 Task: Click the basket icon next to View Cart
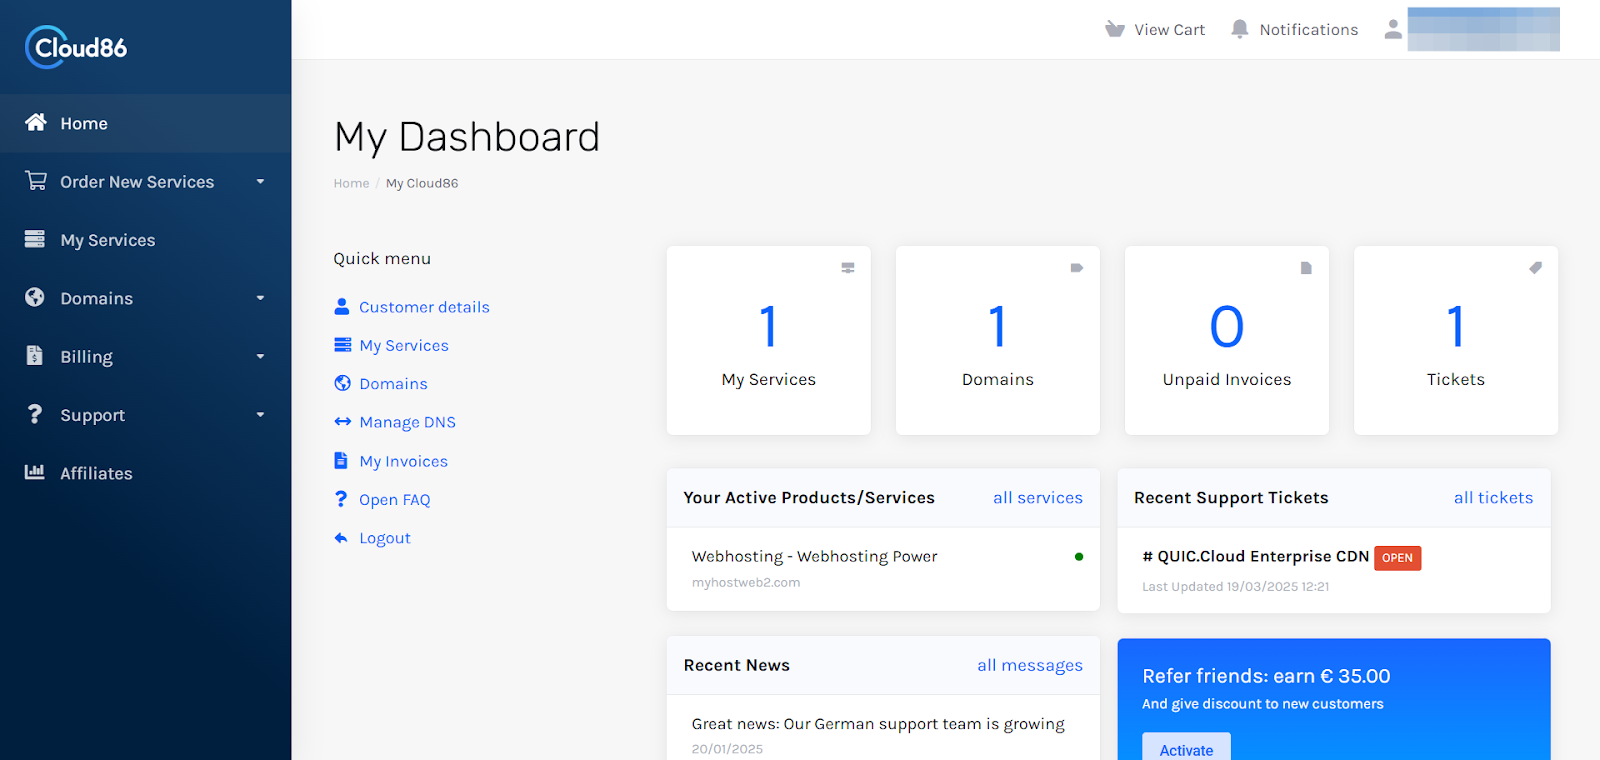tap(1115, 29)
